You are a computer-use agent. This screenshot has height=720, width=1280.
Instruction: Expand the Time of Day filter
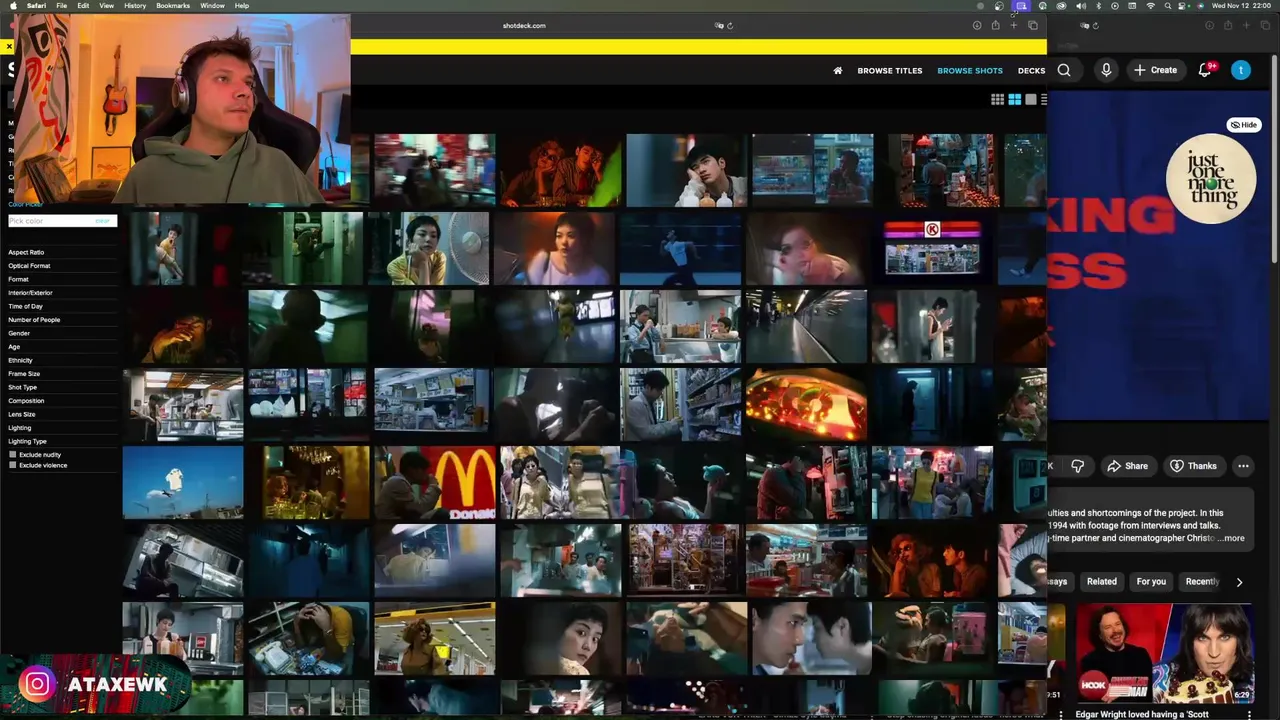pos(25,306)
